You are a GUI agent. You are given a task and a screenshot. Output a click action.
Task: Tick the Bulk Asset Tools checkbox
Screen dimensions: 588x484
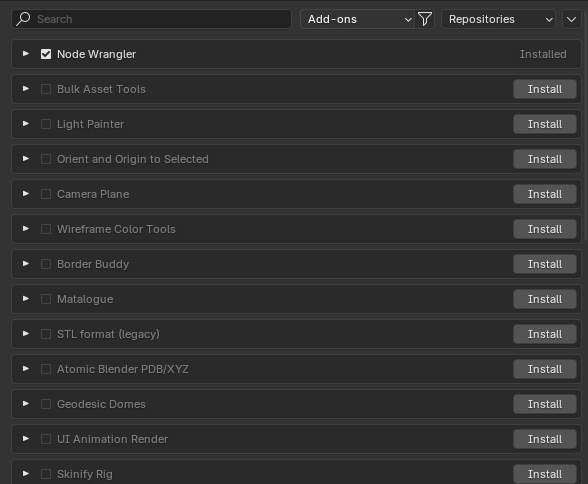[46, 89]
